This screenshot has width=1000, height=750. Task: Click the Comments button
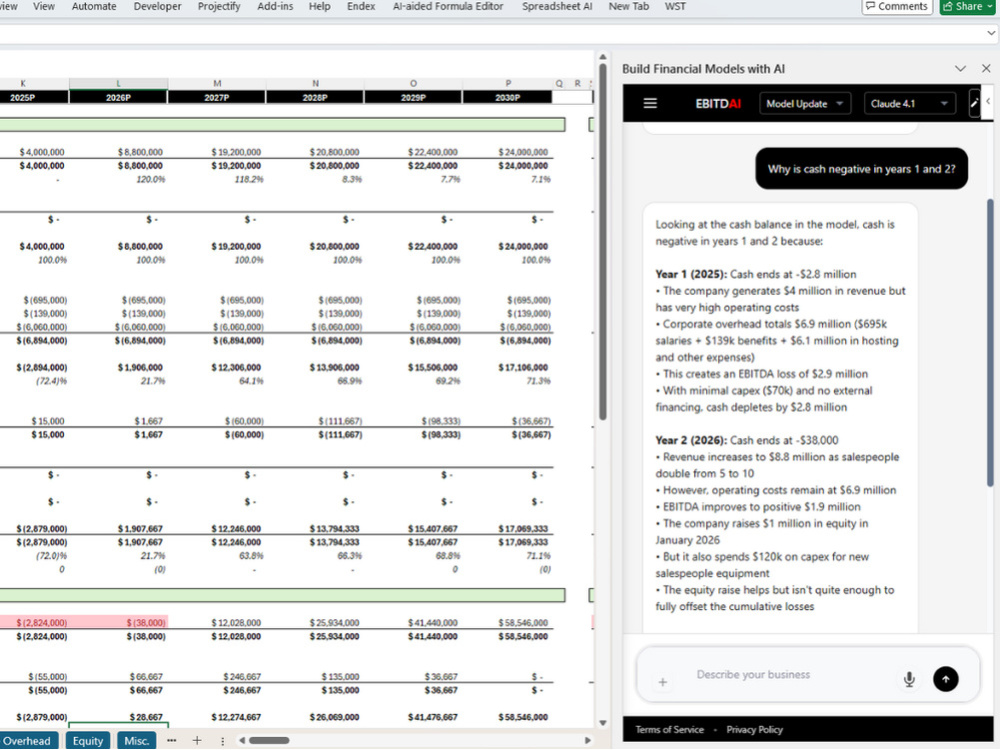pos(897,6)
